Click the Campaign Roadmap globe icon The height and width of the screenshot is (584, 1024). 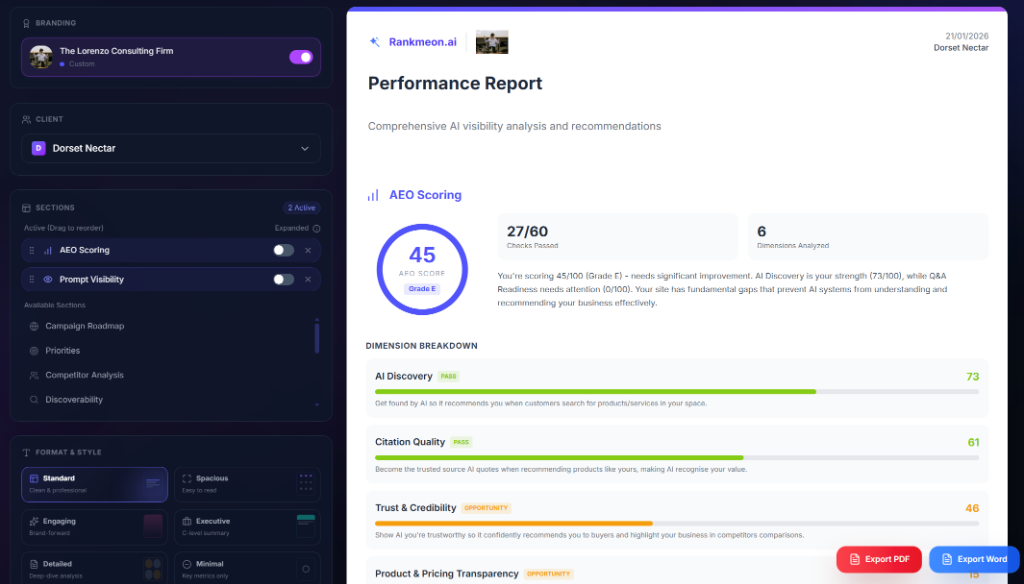click(x=35, y=326)
